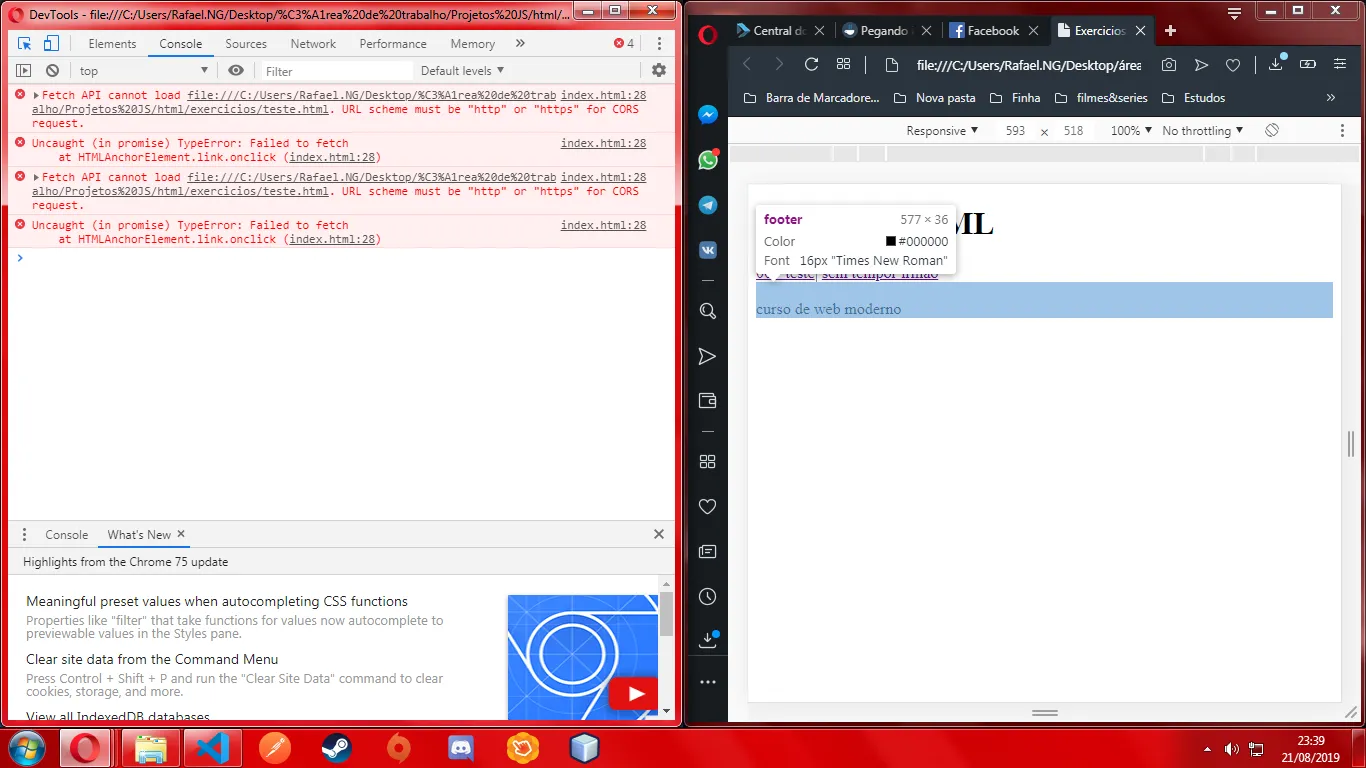The height and width of the screenshot is (768, 1366).
Task: Open WhatsApp in the Opera sidebar
Action: 708,160
